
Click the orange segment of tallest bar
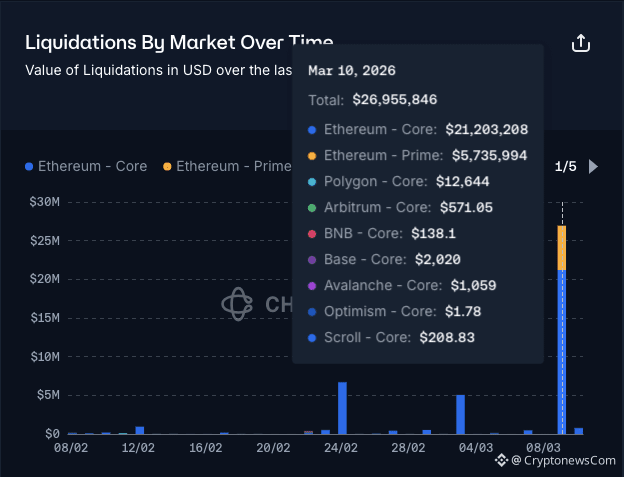click(x=562, y=247)
